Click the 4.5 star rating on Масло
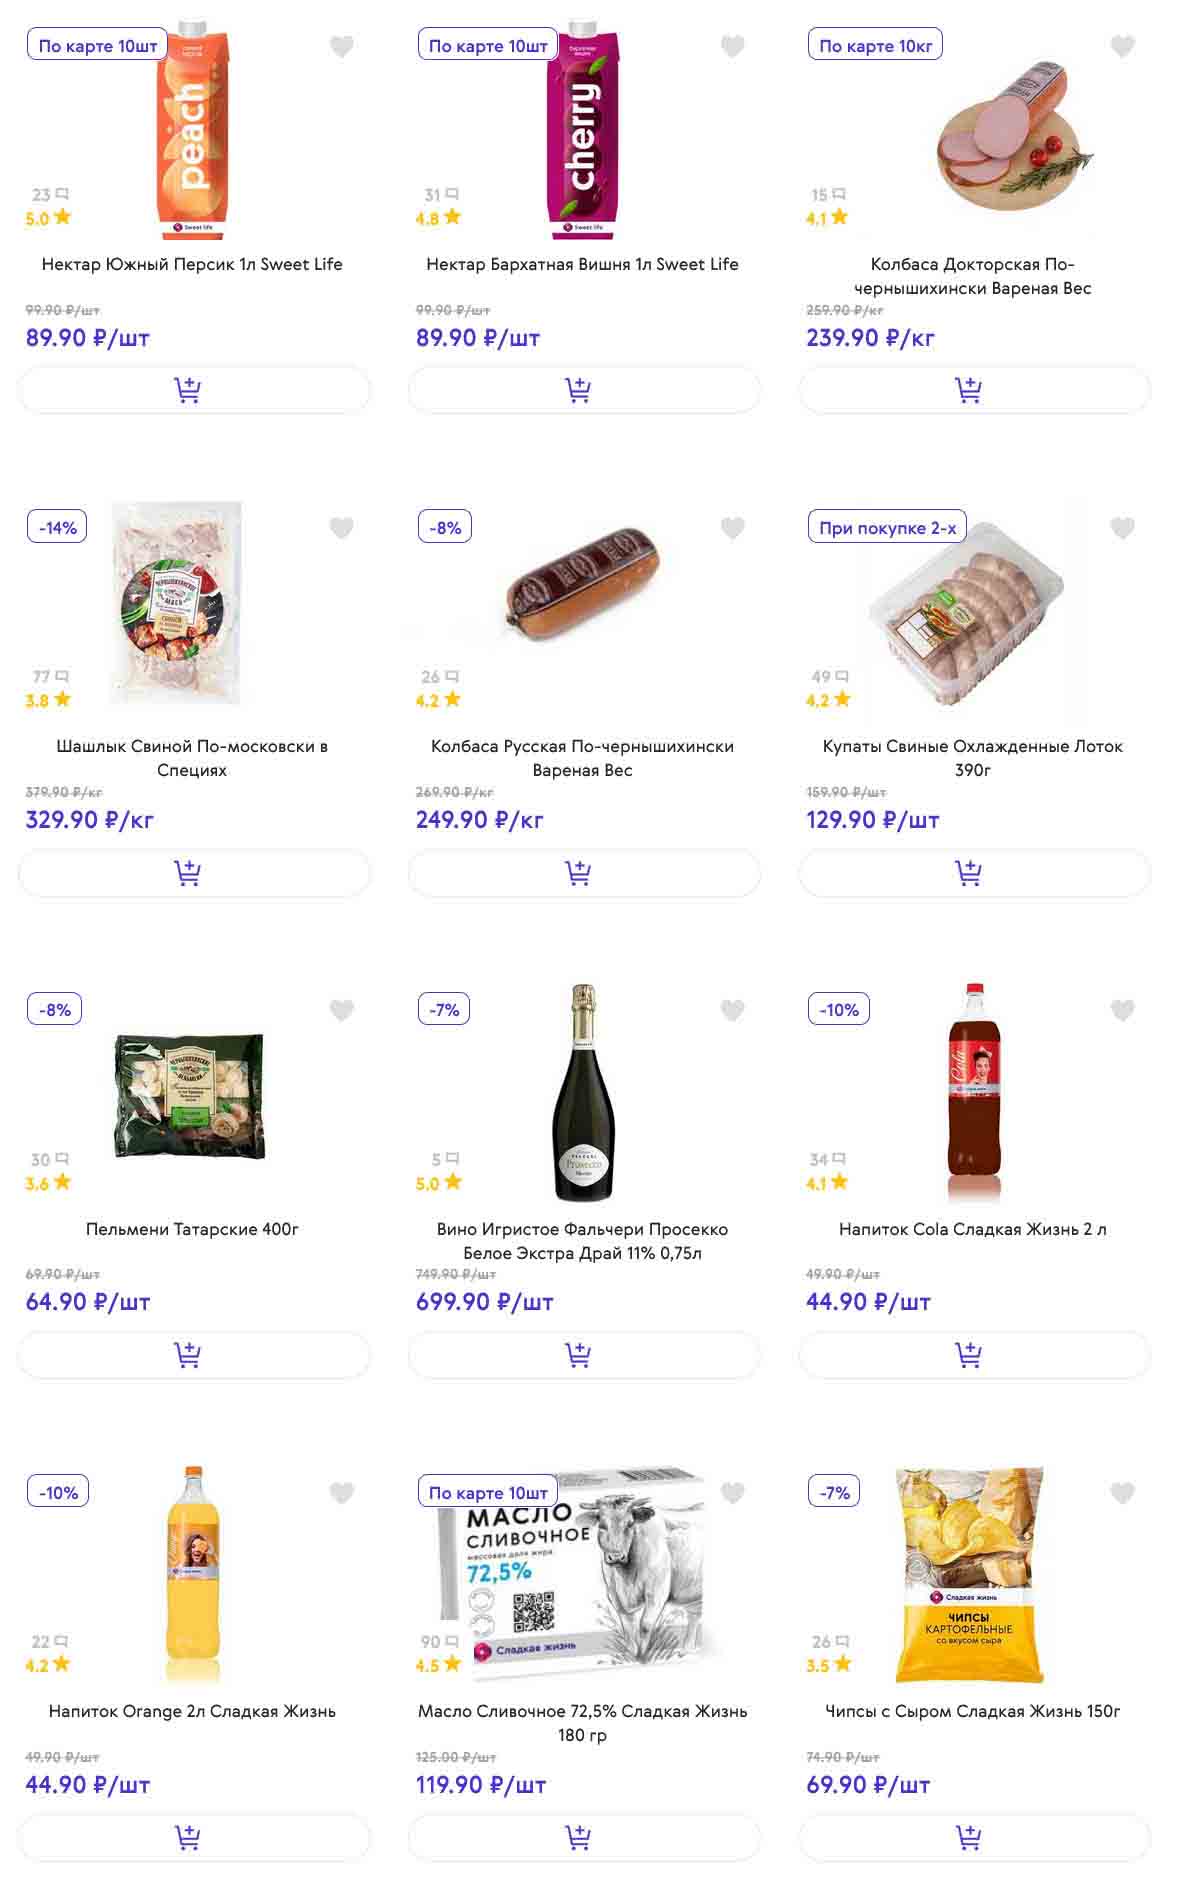The image size is (1185, 1895). point(438,1665)
